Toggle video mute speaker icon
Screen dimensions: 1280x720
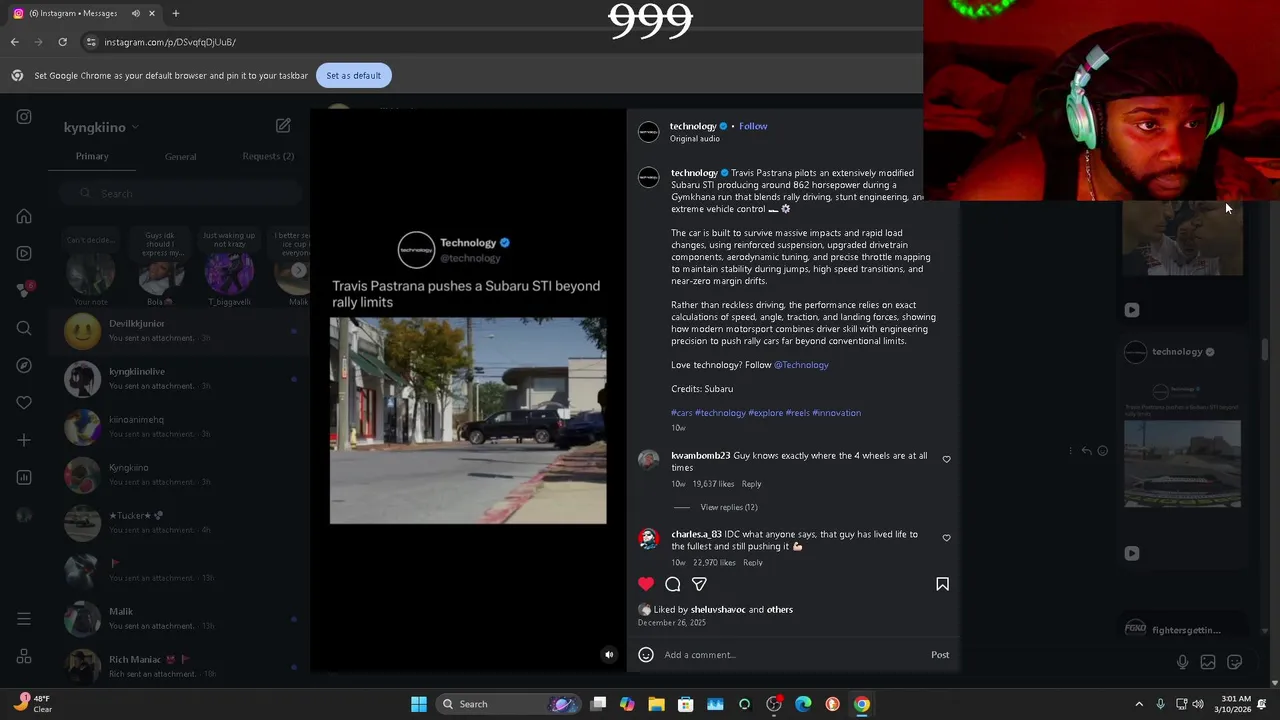[609, 655]
